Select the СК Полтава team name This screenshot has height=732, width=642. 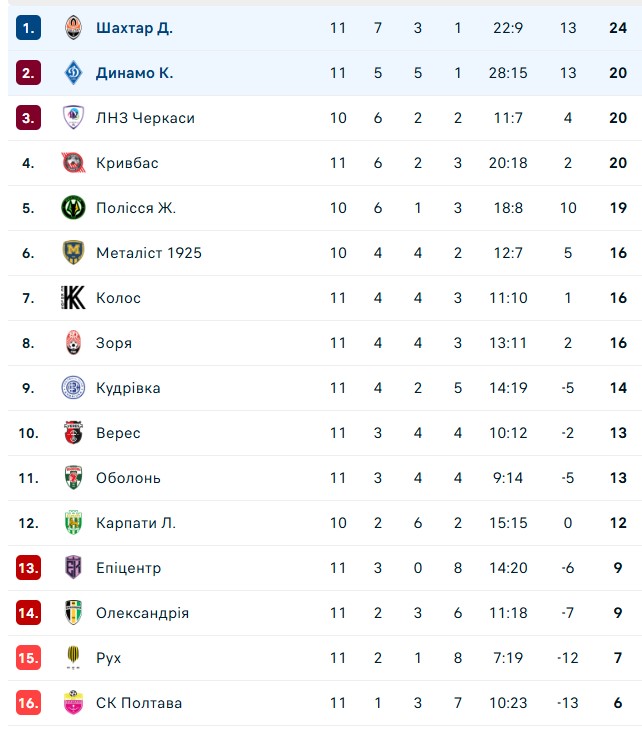click(139, 703)
